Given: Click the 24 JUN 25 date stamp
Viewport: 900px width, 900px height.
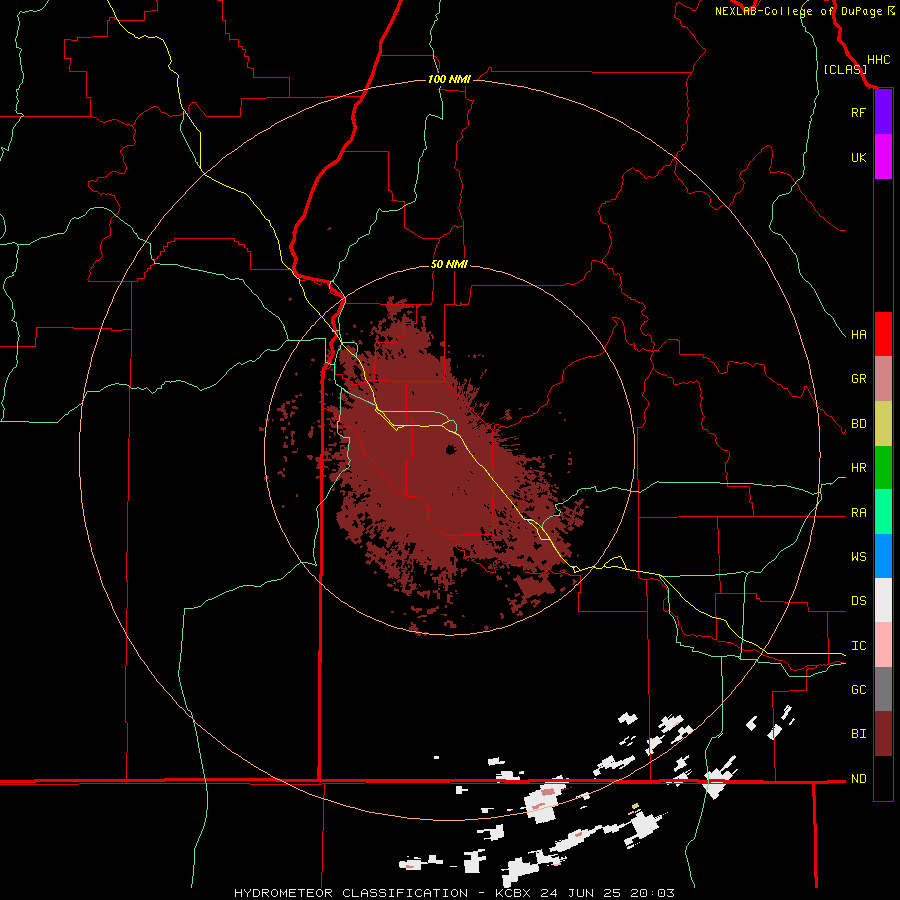Looking at the screenshot, I should (581, 893).
